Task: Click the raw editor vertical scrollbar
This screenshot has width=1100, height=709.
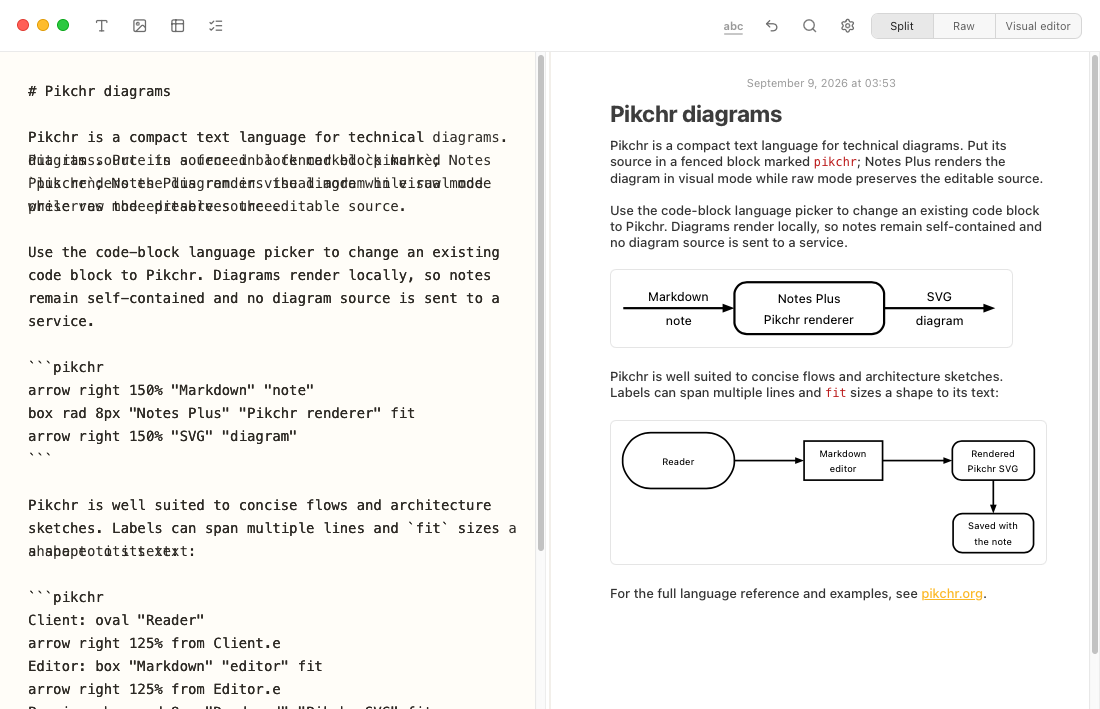Action: 541,303
